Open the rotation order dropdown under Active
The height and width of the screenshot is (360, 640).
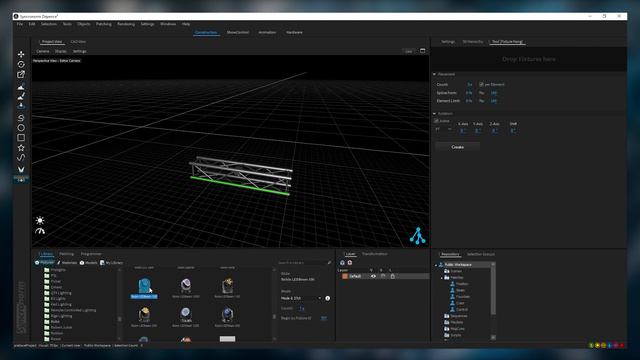click(443, 129)
